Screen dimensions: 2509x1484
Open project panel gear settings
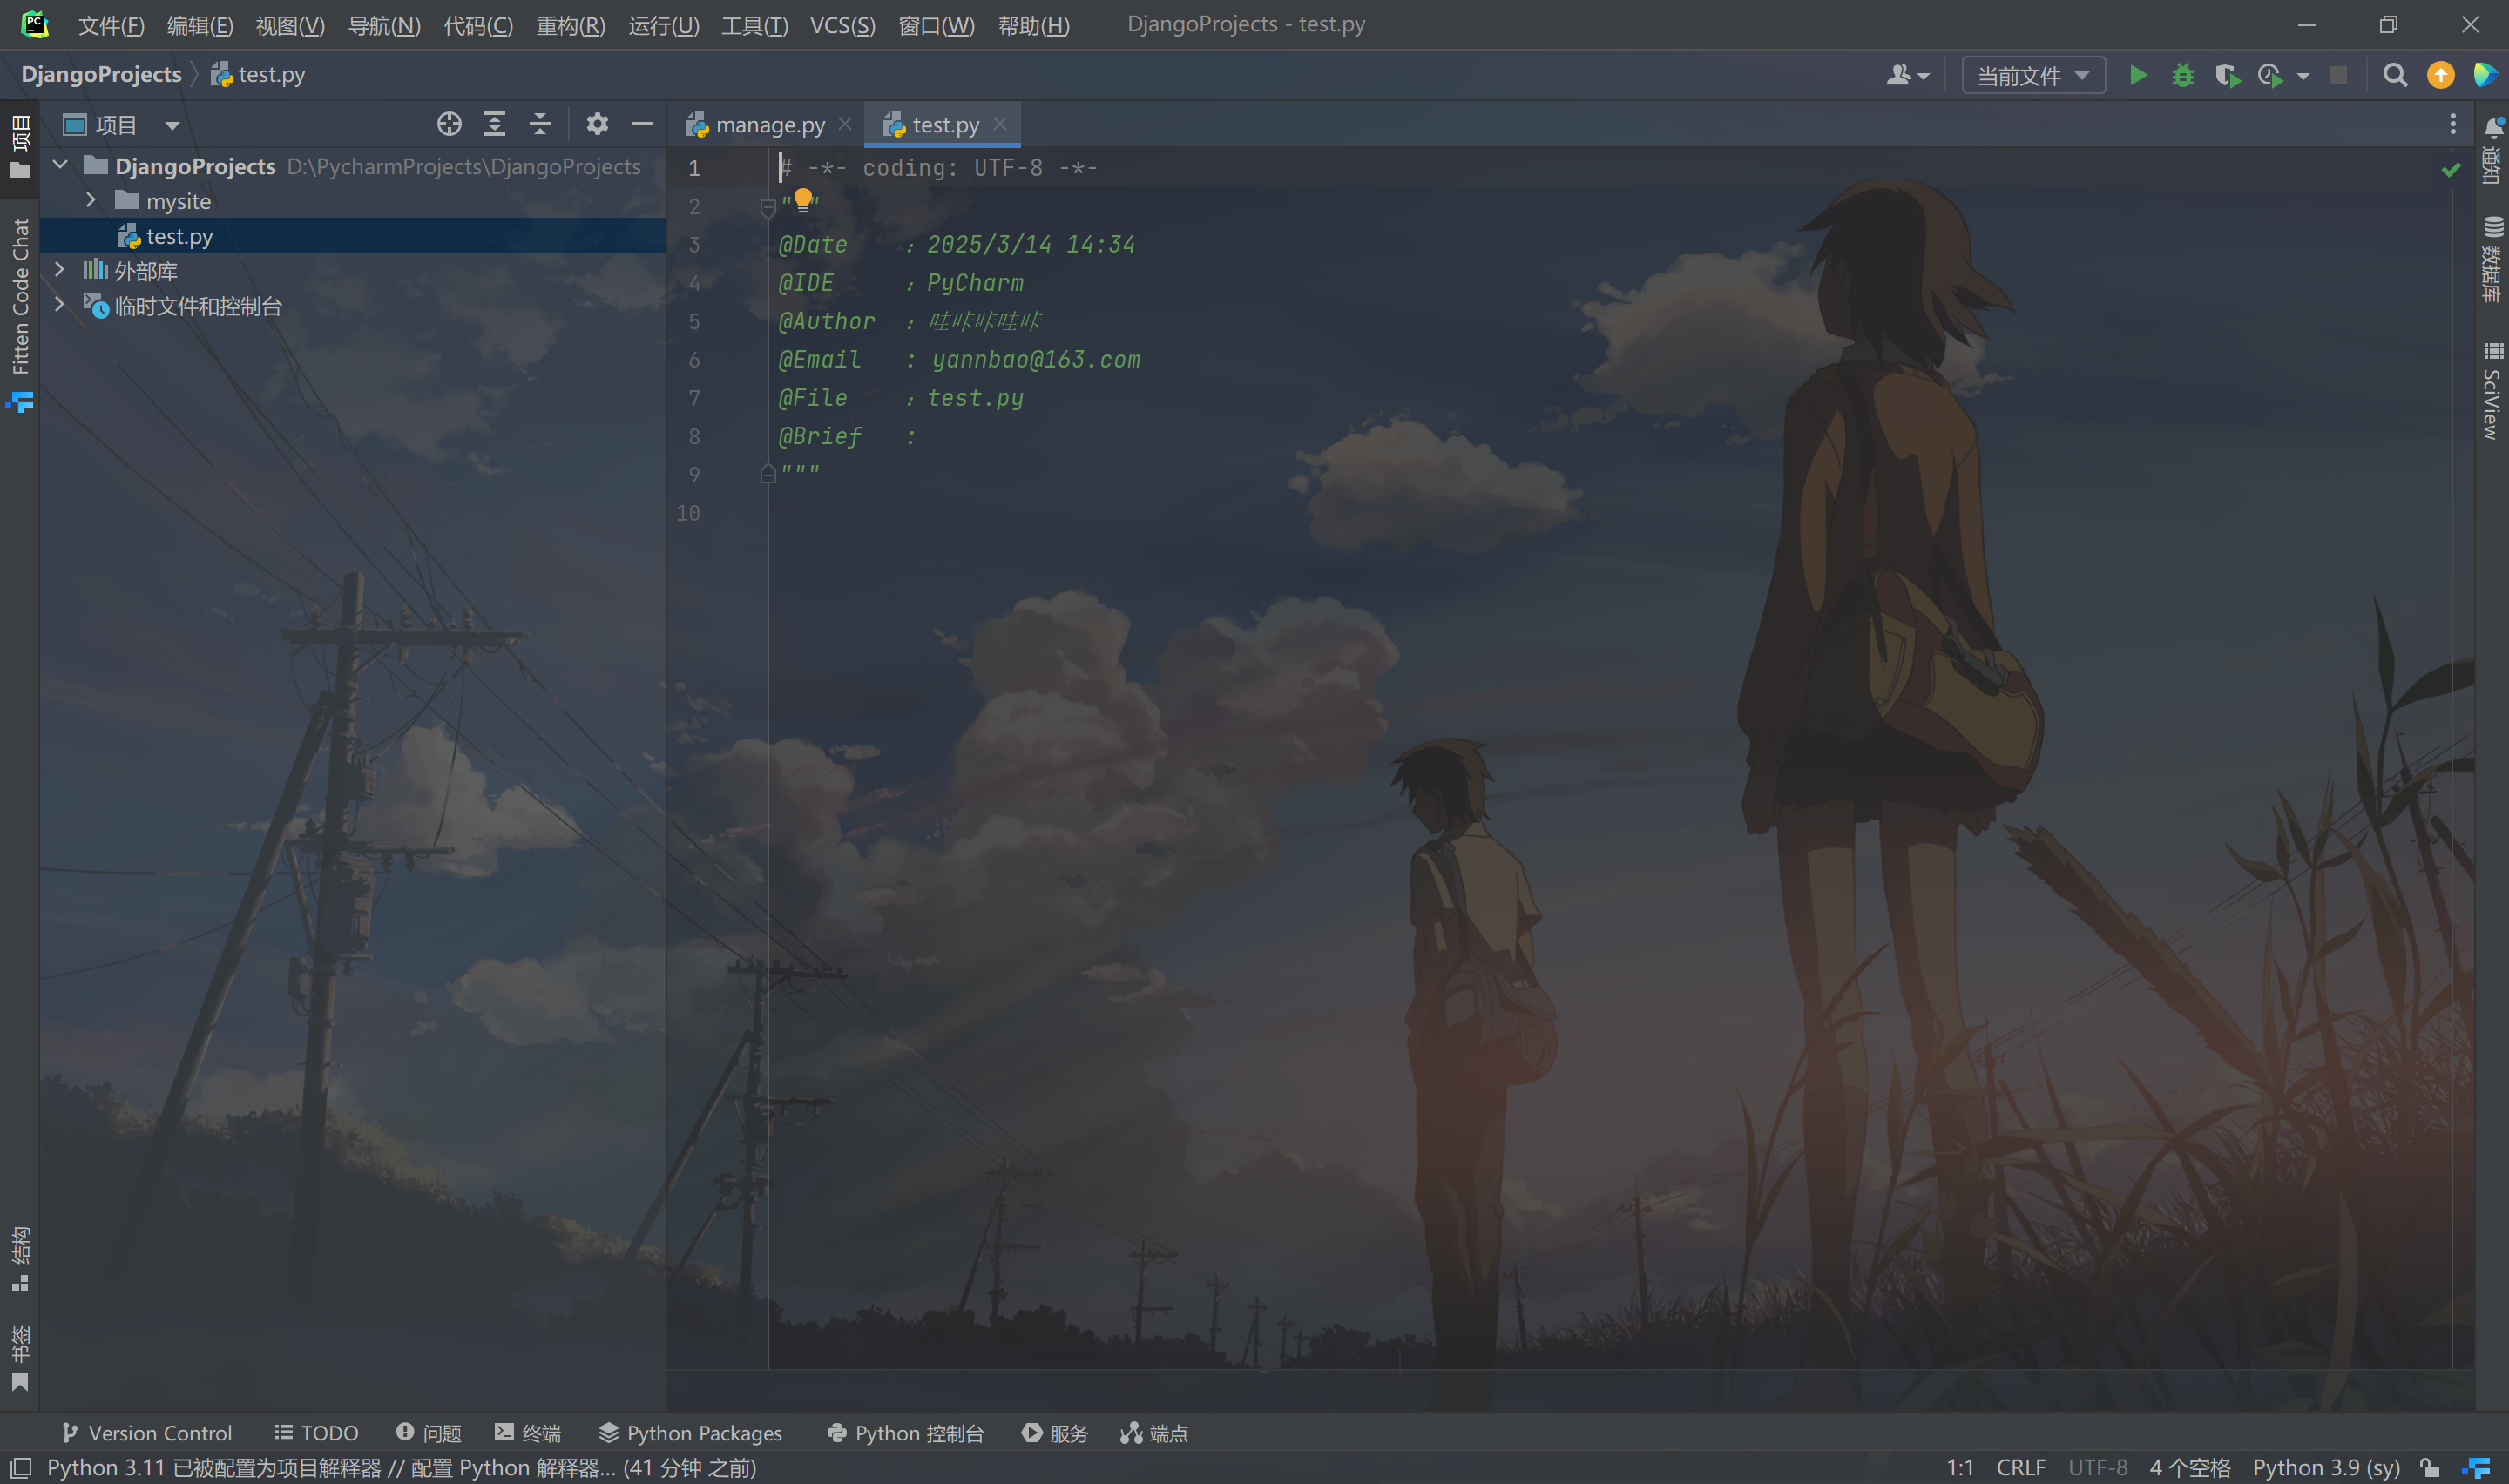click(597, 124)
